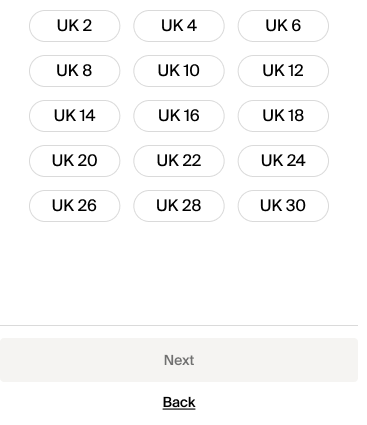Choose the UK 10 size
The width and height of the screenshot is (367, 425).
pyautogui.click(x=179, y=71)
